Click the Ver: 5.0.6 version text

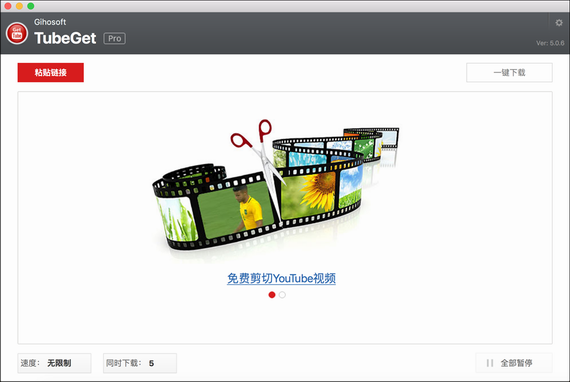click(550, 43)
